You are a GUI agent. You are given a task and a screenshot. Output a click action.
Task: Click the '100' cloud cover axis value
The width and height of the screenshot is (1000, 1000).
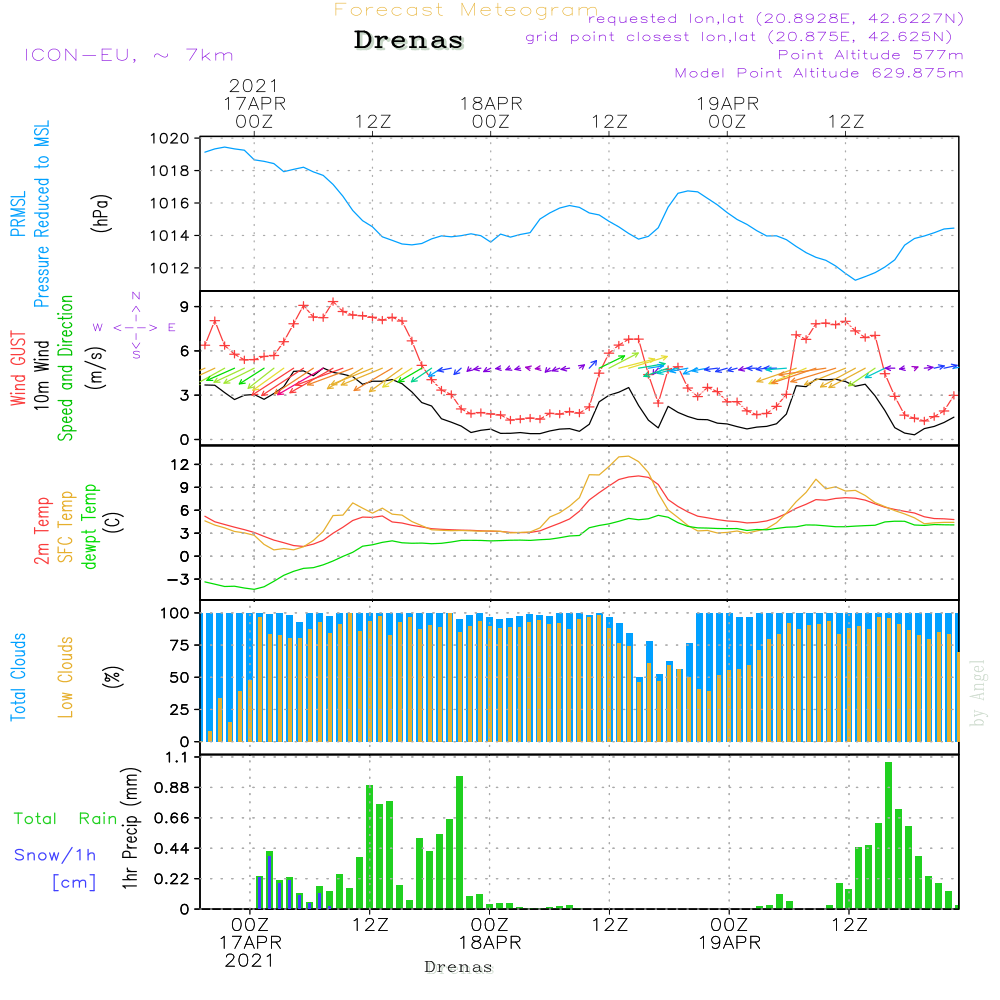tap(174, 613)
